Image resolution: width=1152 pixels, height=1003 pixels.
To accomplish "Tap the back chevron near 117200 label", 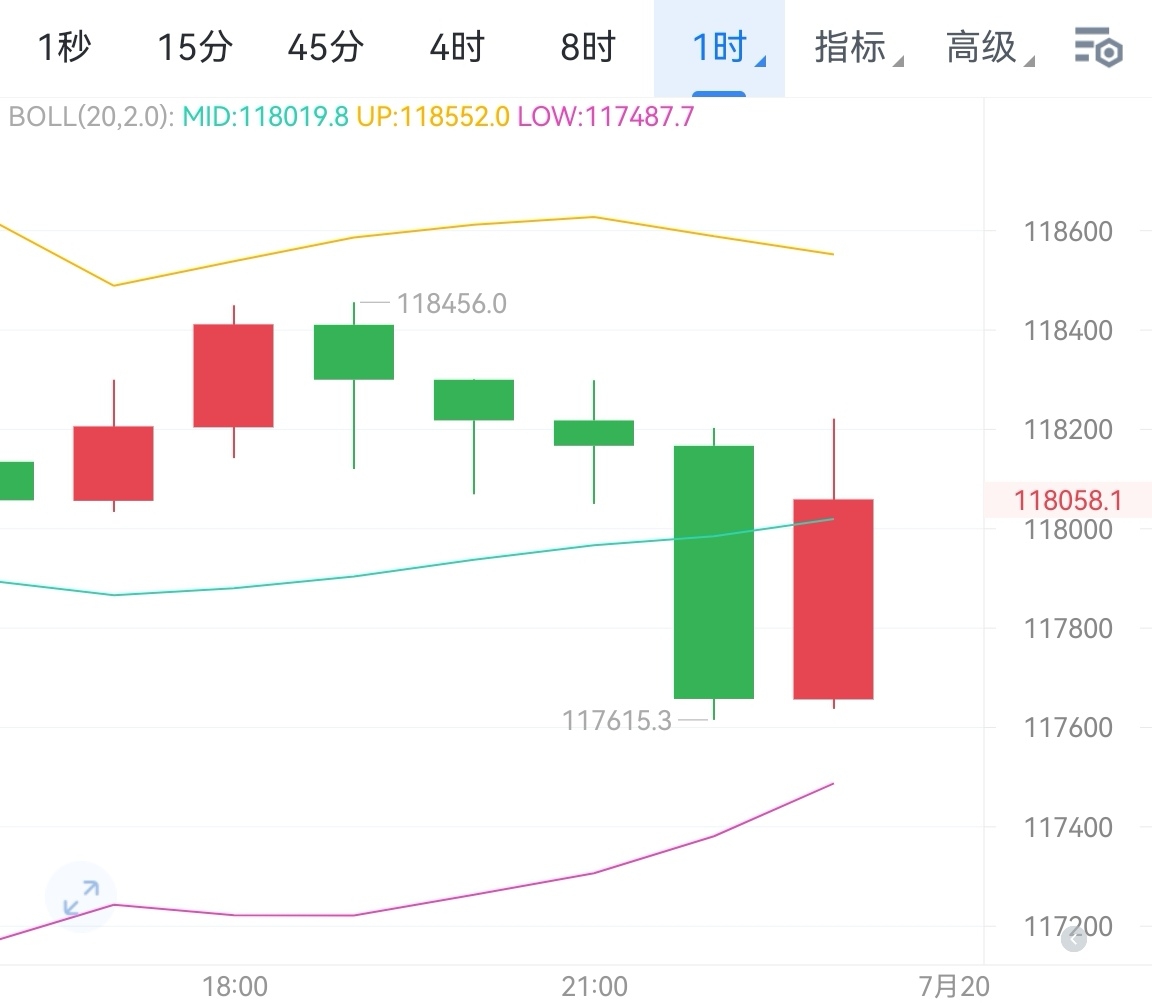I will point(1073,938).
